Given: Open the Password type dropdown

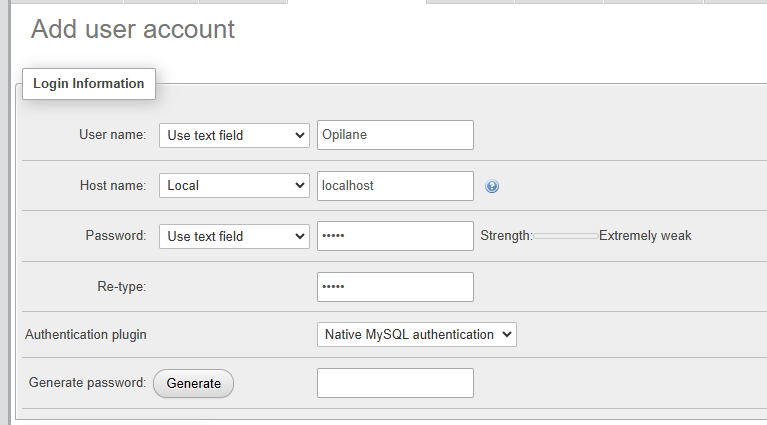Looking at the screenshot, I should point(234,236).
